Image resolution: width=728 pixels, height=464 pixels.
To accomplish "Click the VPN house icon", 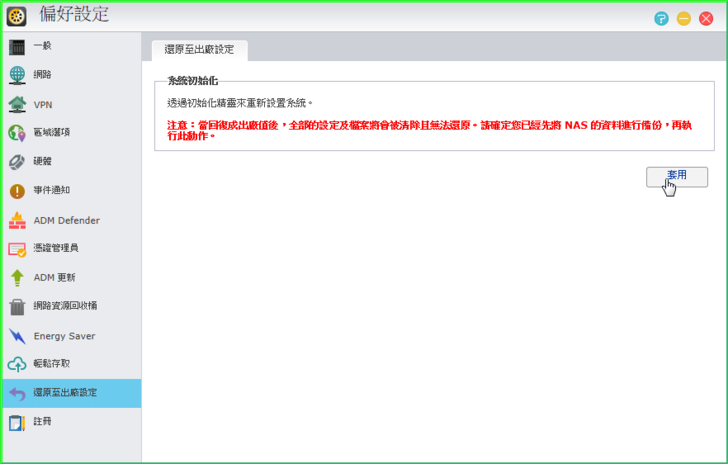I will 17,104.
